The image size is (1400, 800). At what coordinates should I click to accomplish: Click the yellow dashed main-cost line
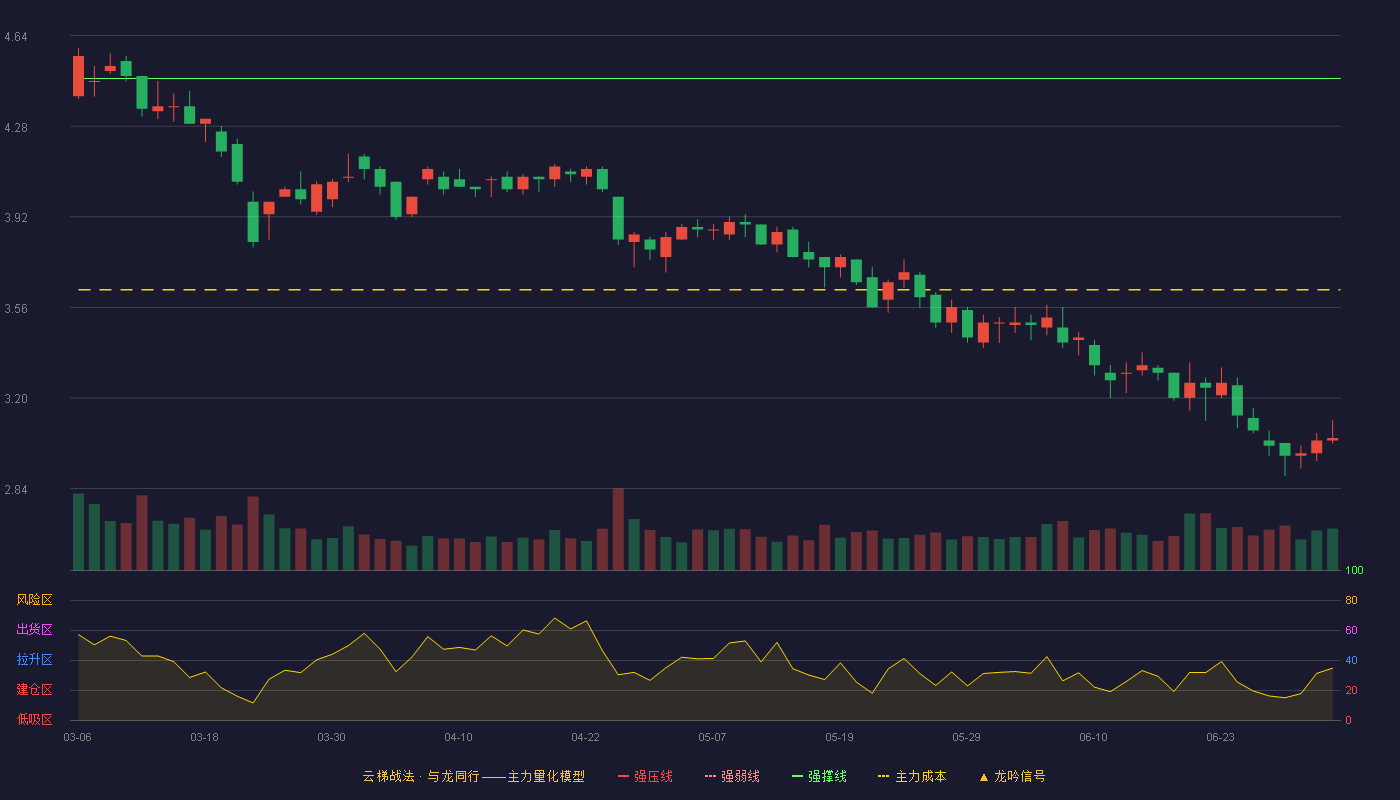coord(708,289)
